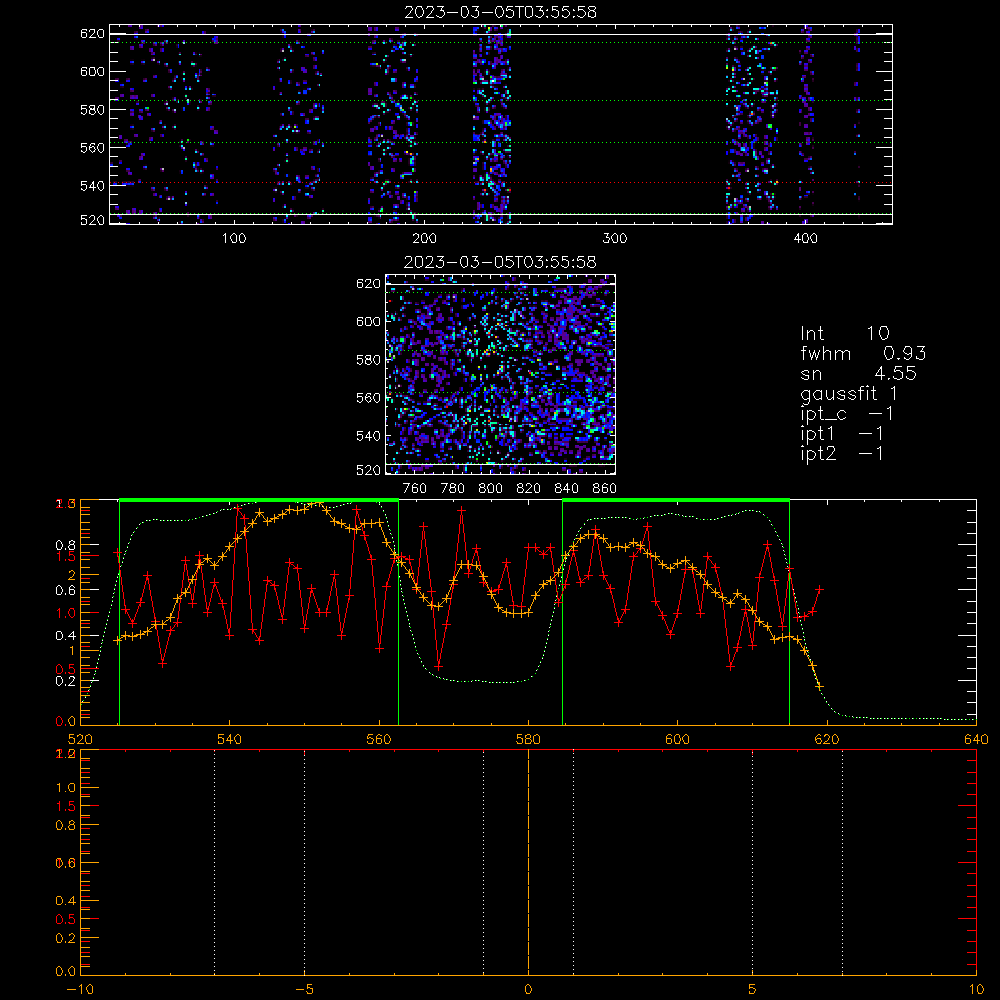Image resolution: width=1000 pixels, height=1000 pixels.
Task: Click x-axis label 800 under the square image
Action: (x=491, y=489)
